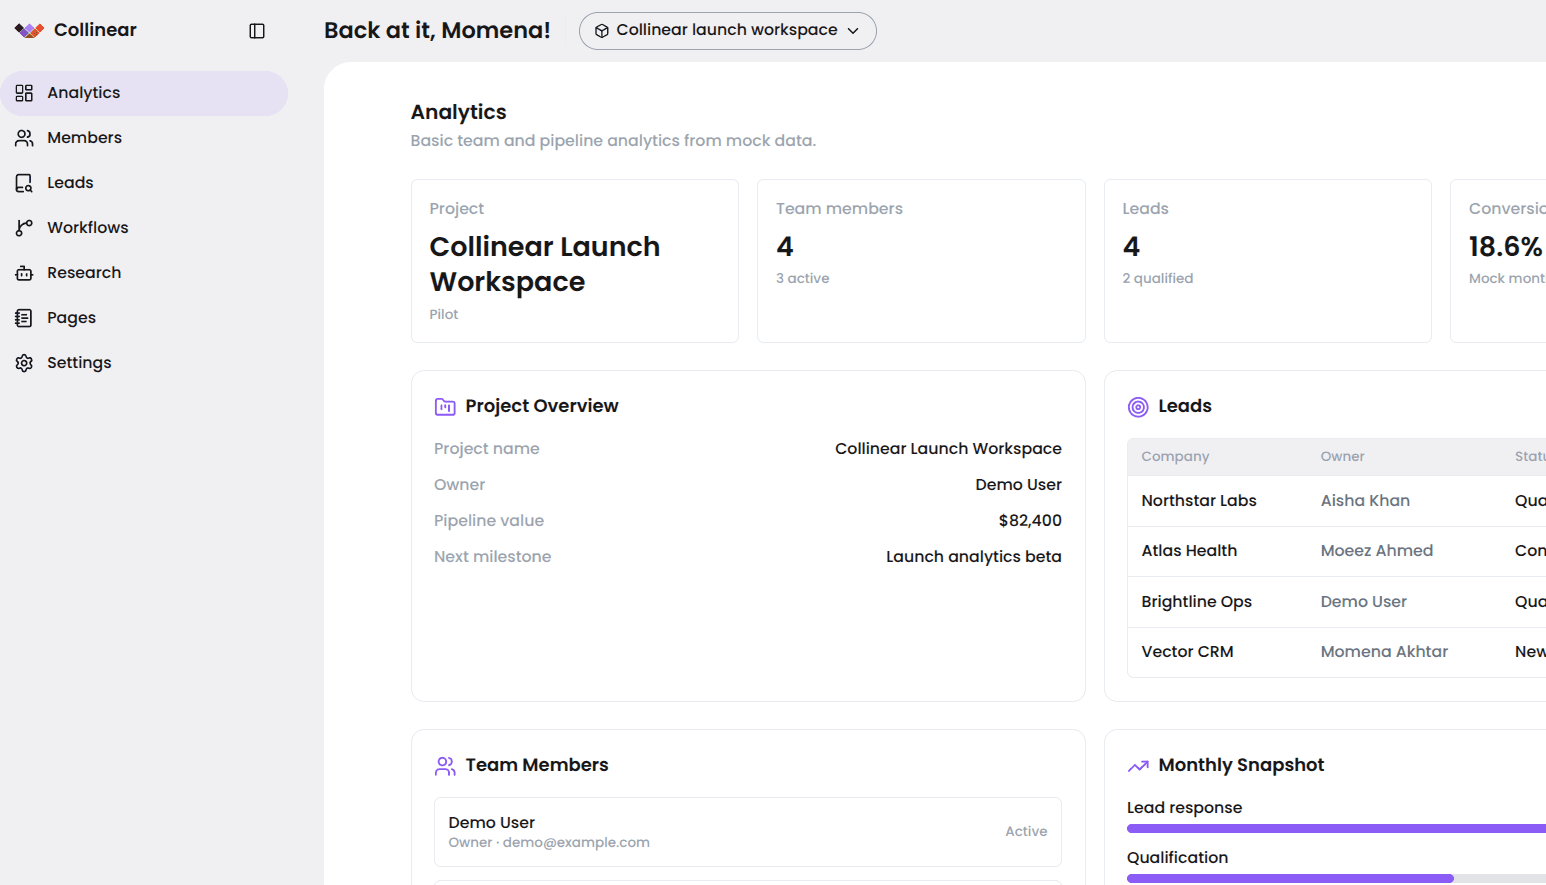Collapse the sidebar with the panel icon

coord(257,31)
